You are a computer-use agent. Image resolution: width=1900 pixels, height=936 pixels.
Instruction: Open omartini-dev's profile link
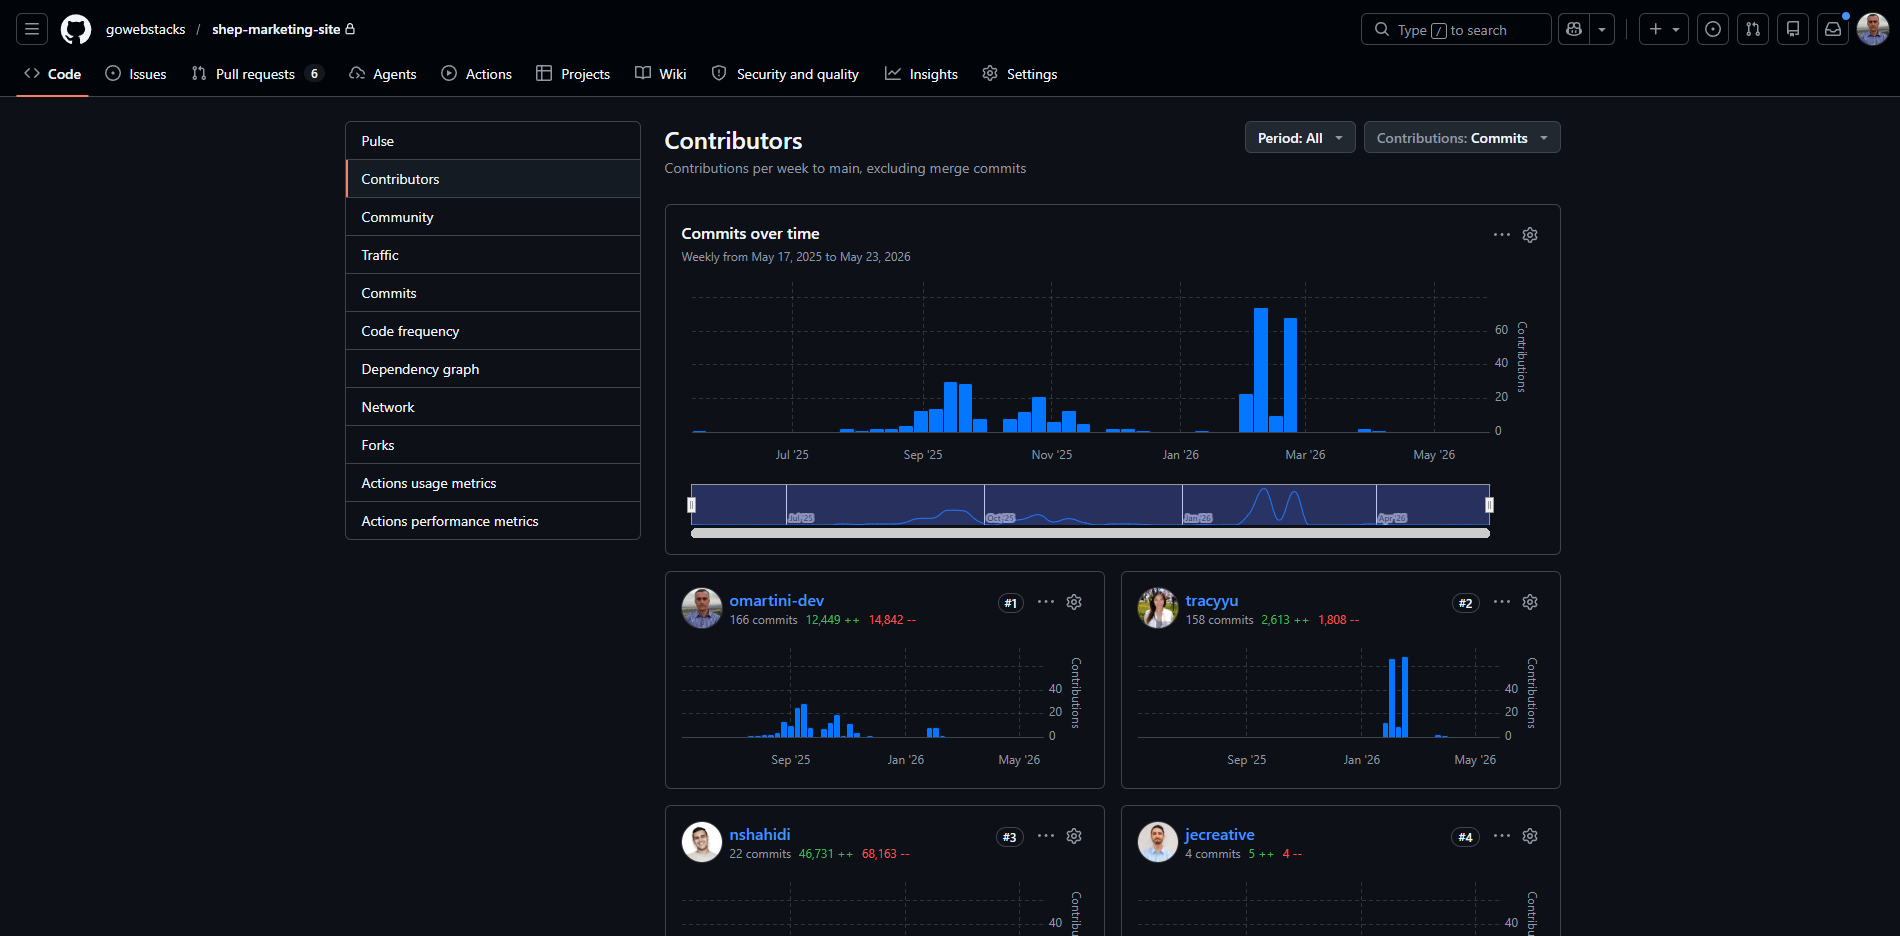tap(777, 601)
